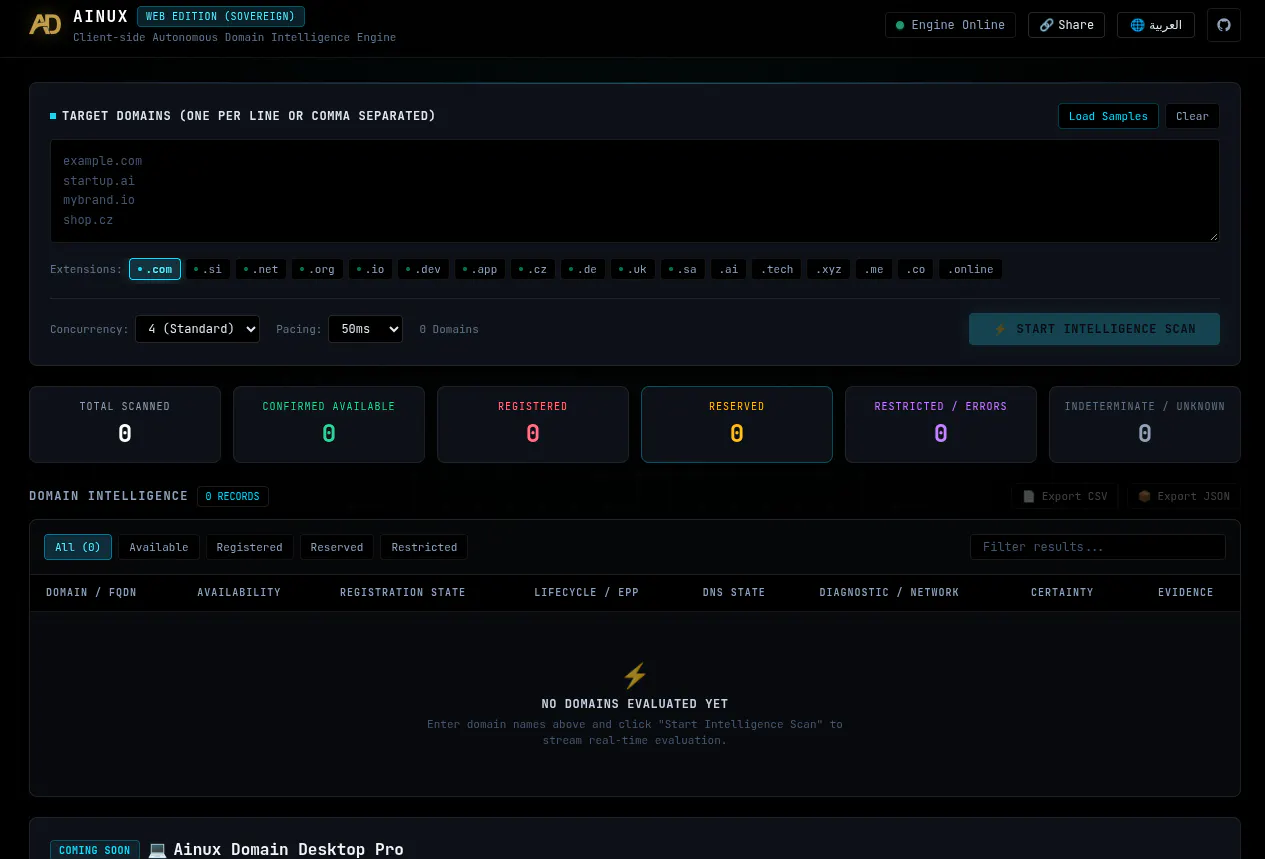
Task: Start the intelligence scan
Action: point(1094,329)
